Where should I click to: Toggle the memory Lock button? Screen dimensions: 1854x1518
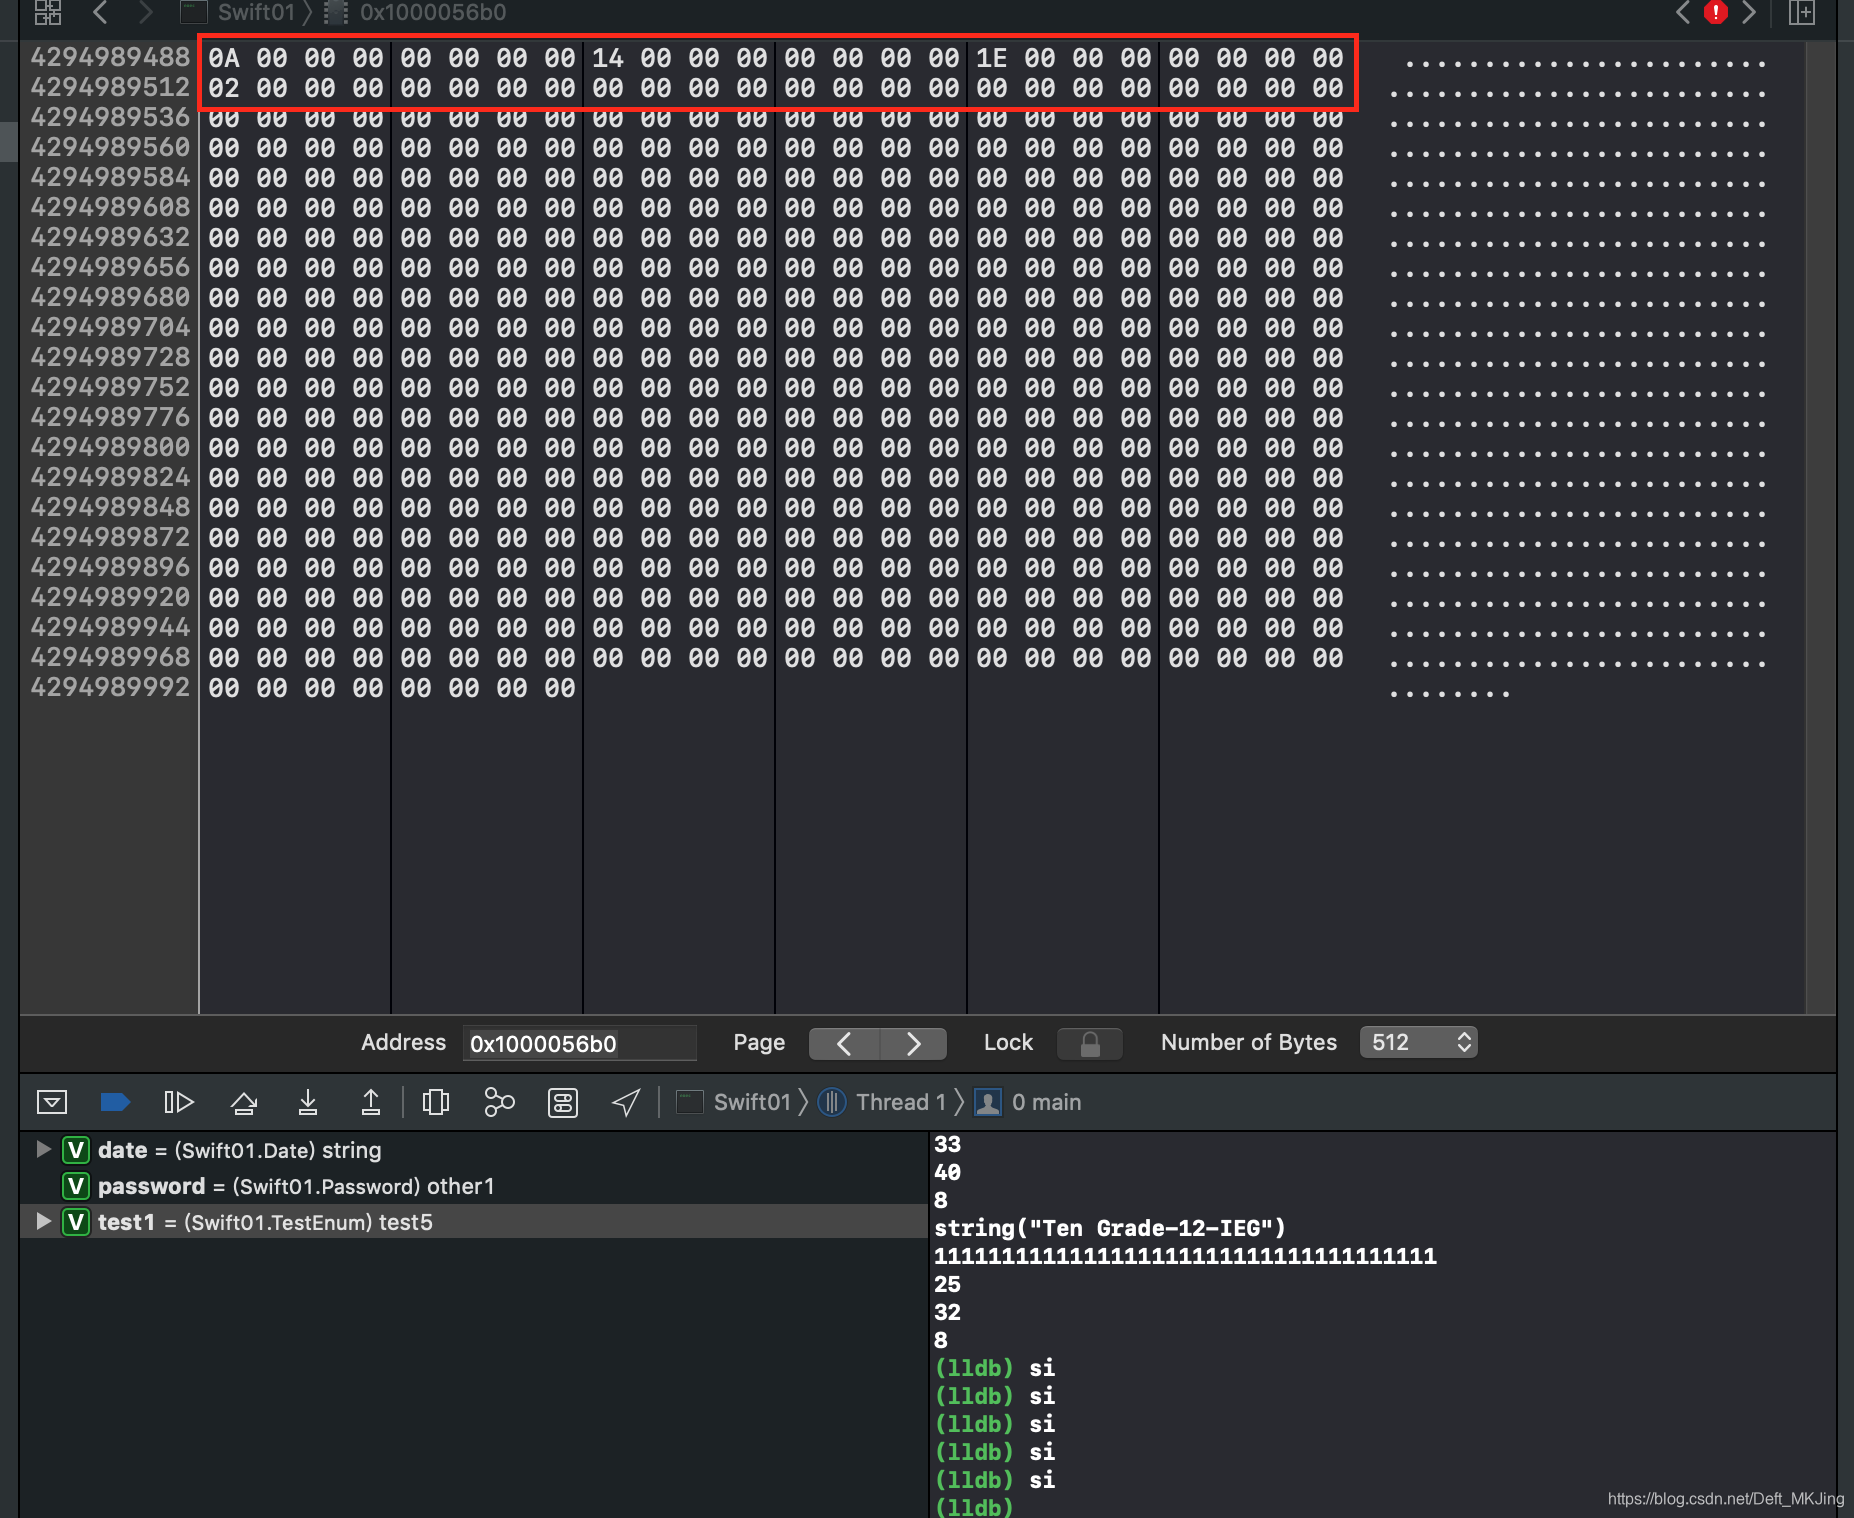[x=1090, y=1043]
